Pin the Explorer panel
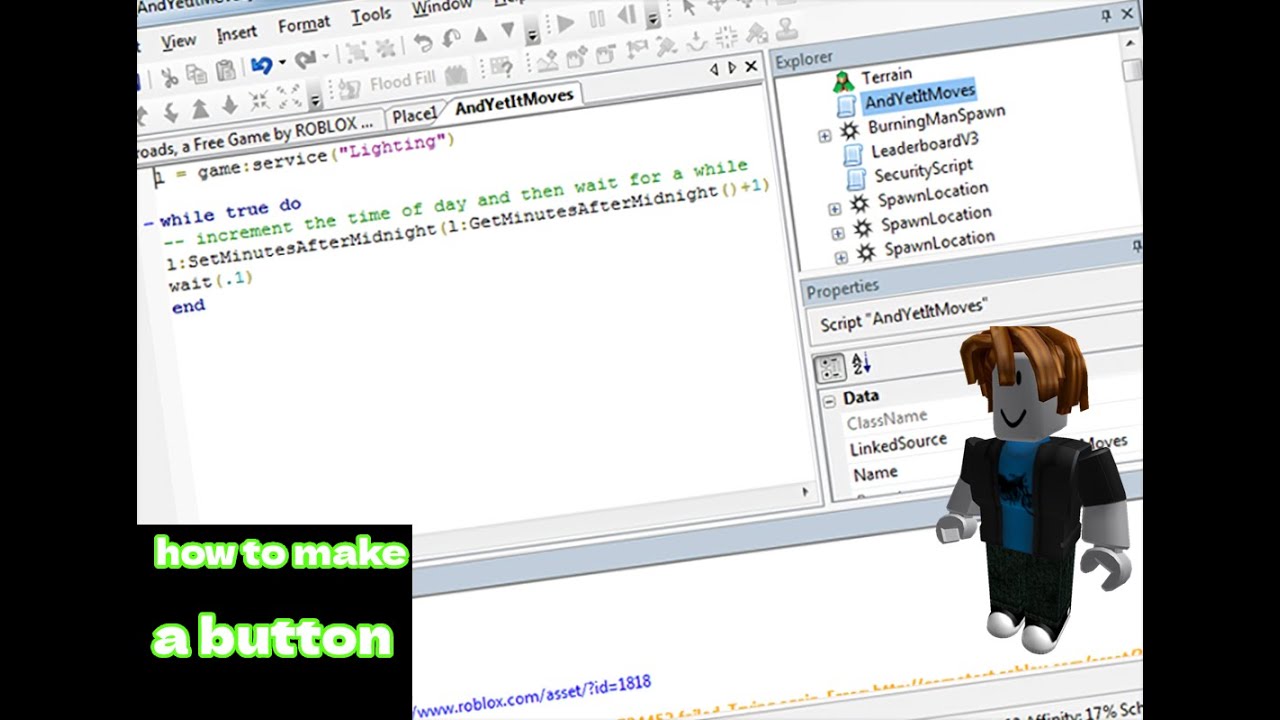This screenshot has height=720, width=1280. coord(1105,16)
